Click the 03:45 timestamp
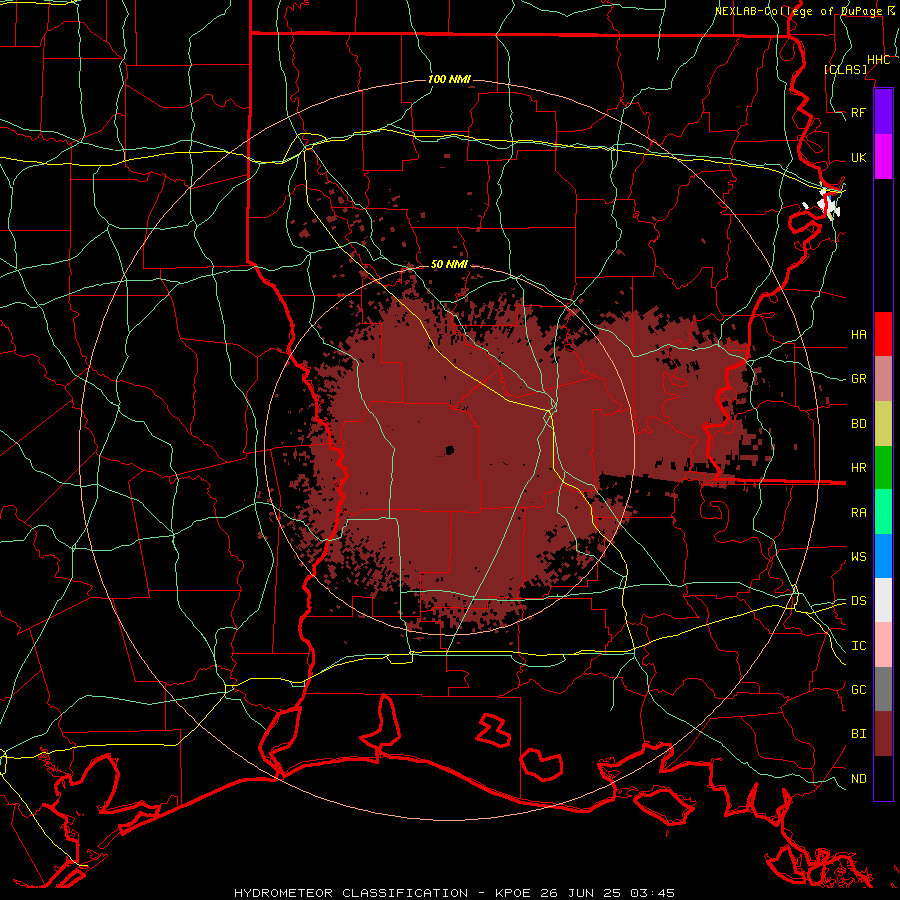 (x=655, y=893)
